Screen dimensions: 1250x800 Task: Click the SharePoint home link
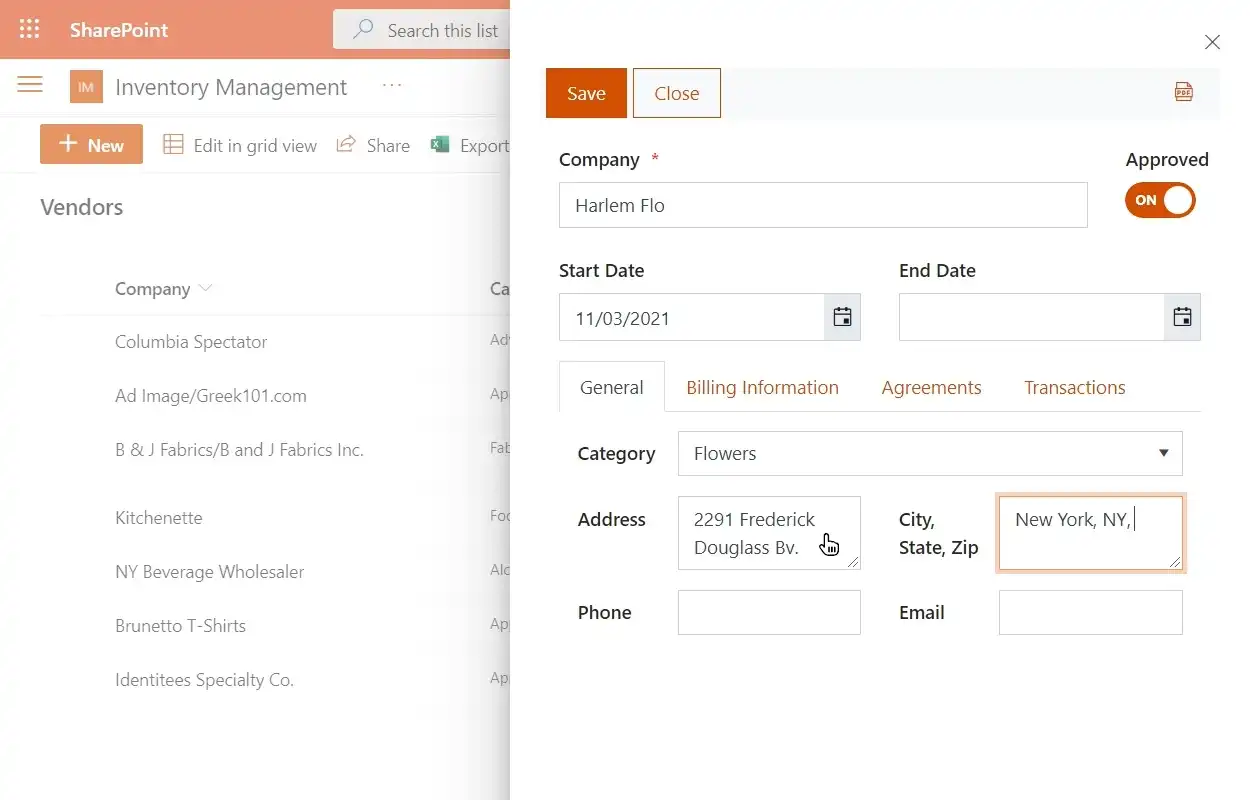(119, 30)
